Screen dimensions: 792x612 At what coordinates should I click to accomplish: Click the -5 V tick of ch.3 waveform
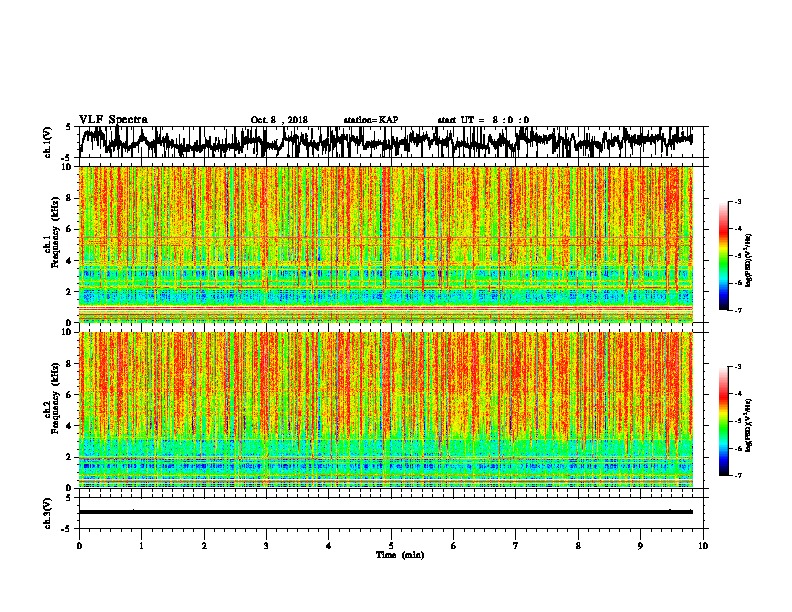pos(67,529)
